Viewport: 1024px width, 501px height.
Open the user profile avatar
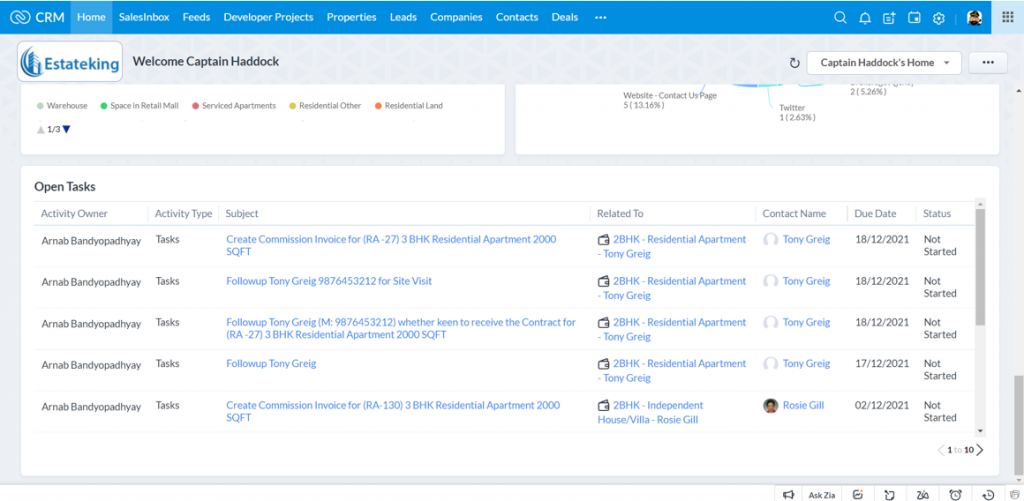click(x=974, y=18)
